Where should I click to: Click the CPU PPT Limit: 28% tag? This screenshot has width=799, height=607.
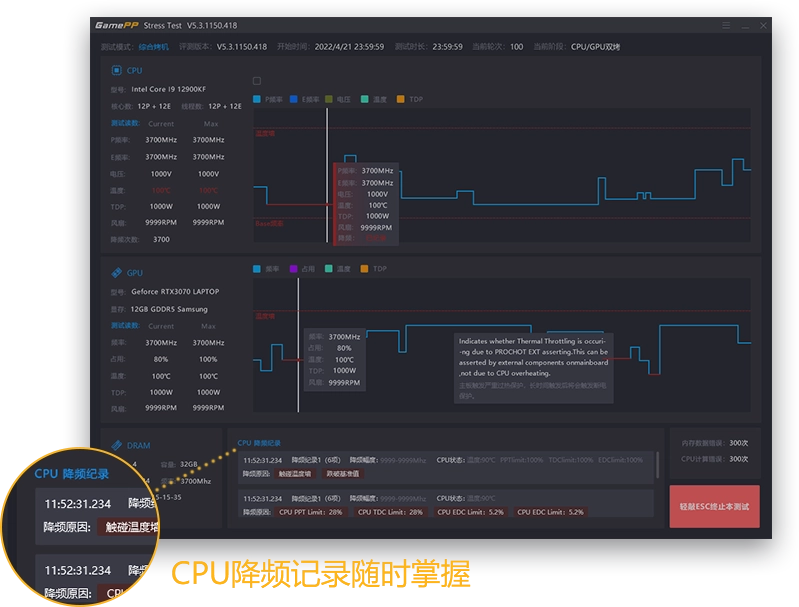(310, 512)
